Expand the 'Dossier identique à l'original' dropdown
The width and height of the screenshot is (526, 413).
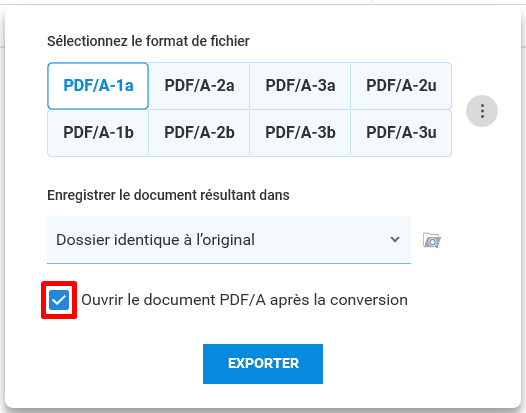click(x=229, y=240)
